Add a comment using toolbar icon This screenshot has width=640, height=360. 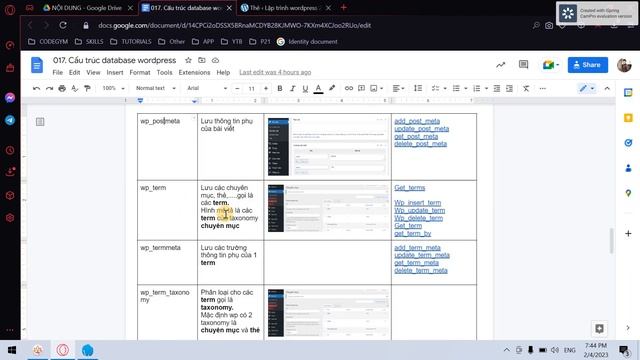(361, 88)
